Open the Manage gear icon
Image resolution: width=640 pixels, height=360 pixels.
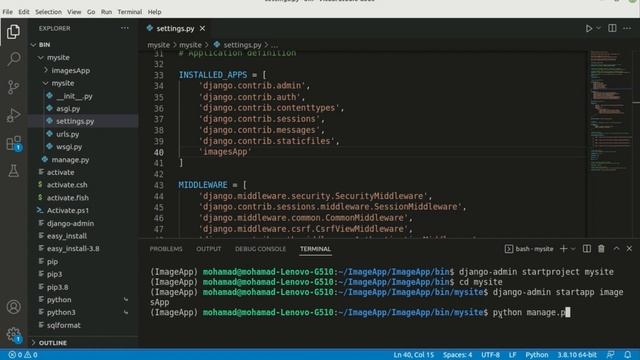[13, 335]
